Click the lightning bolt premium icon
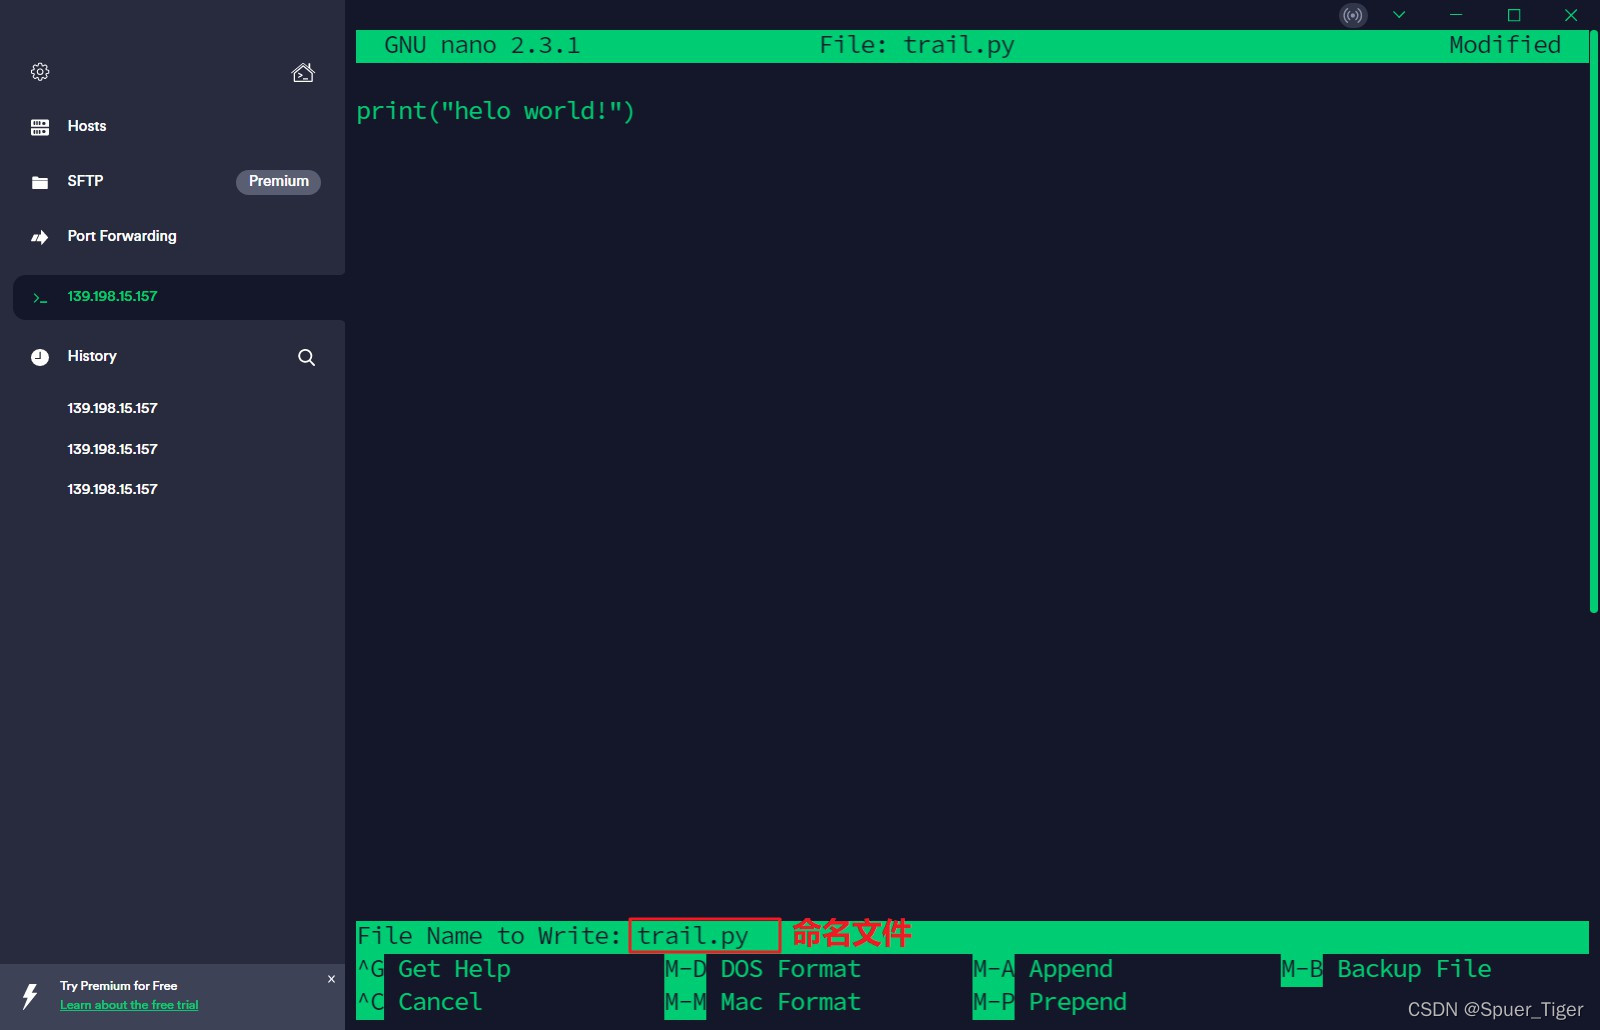 click(x=30, y=996)
